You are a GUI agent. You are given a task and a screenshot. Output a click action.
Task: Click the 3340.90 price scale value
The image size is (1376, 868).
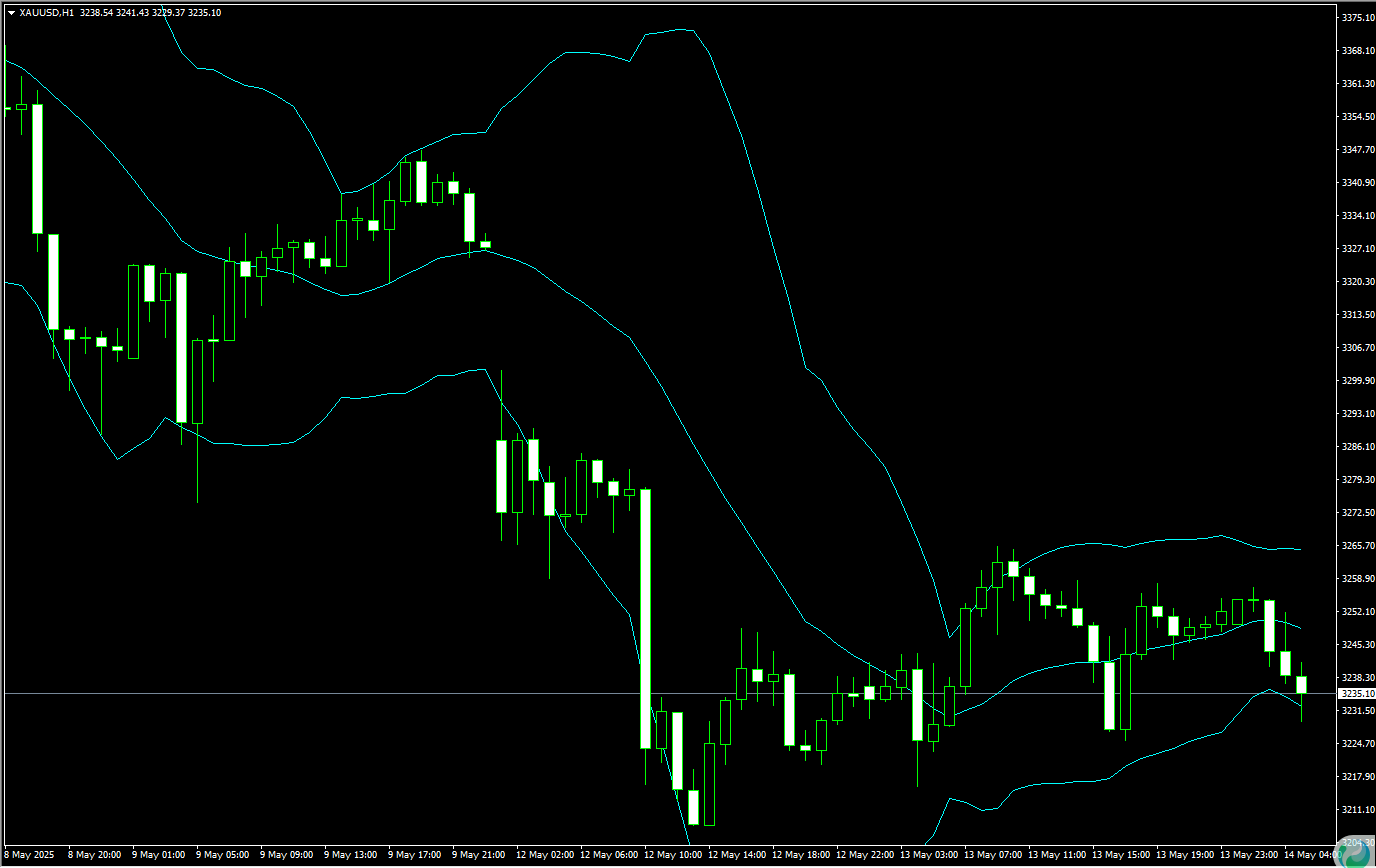tap(1355, 183)
